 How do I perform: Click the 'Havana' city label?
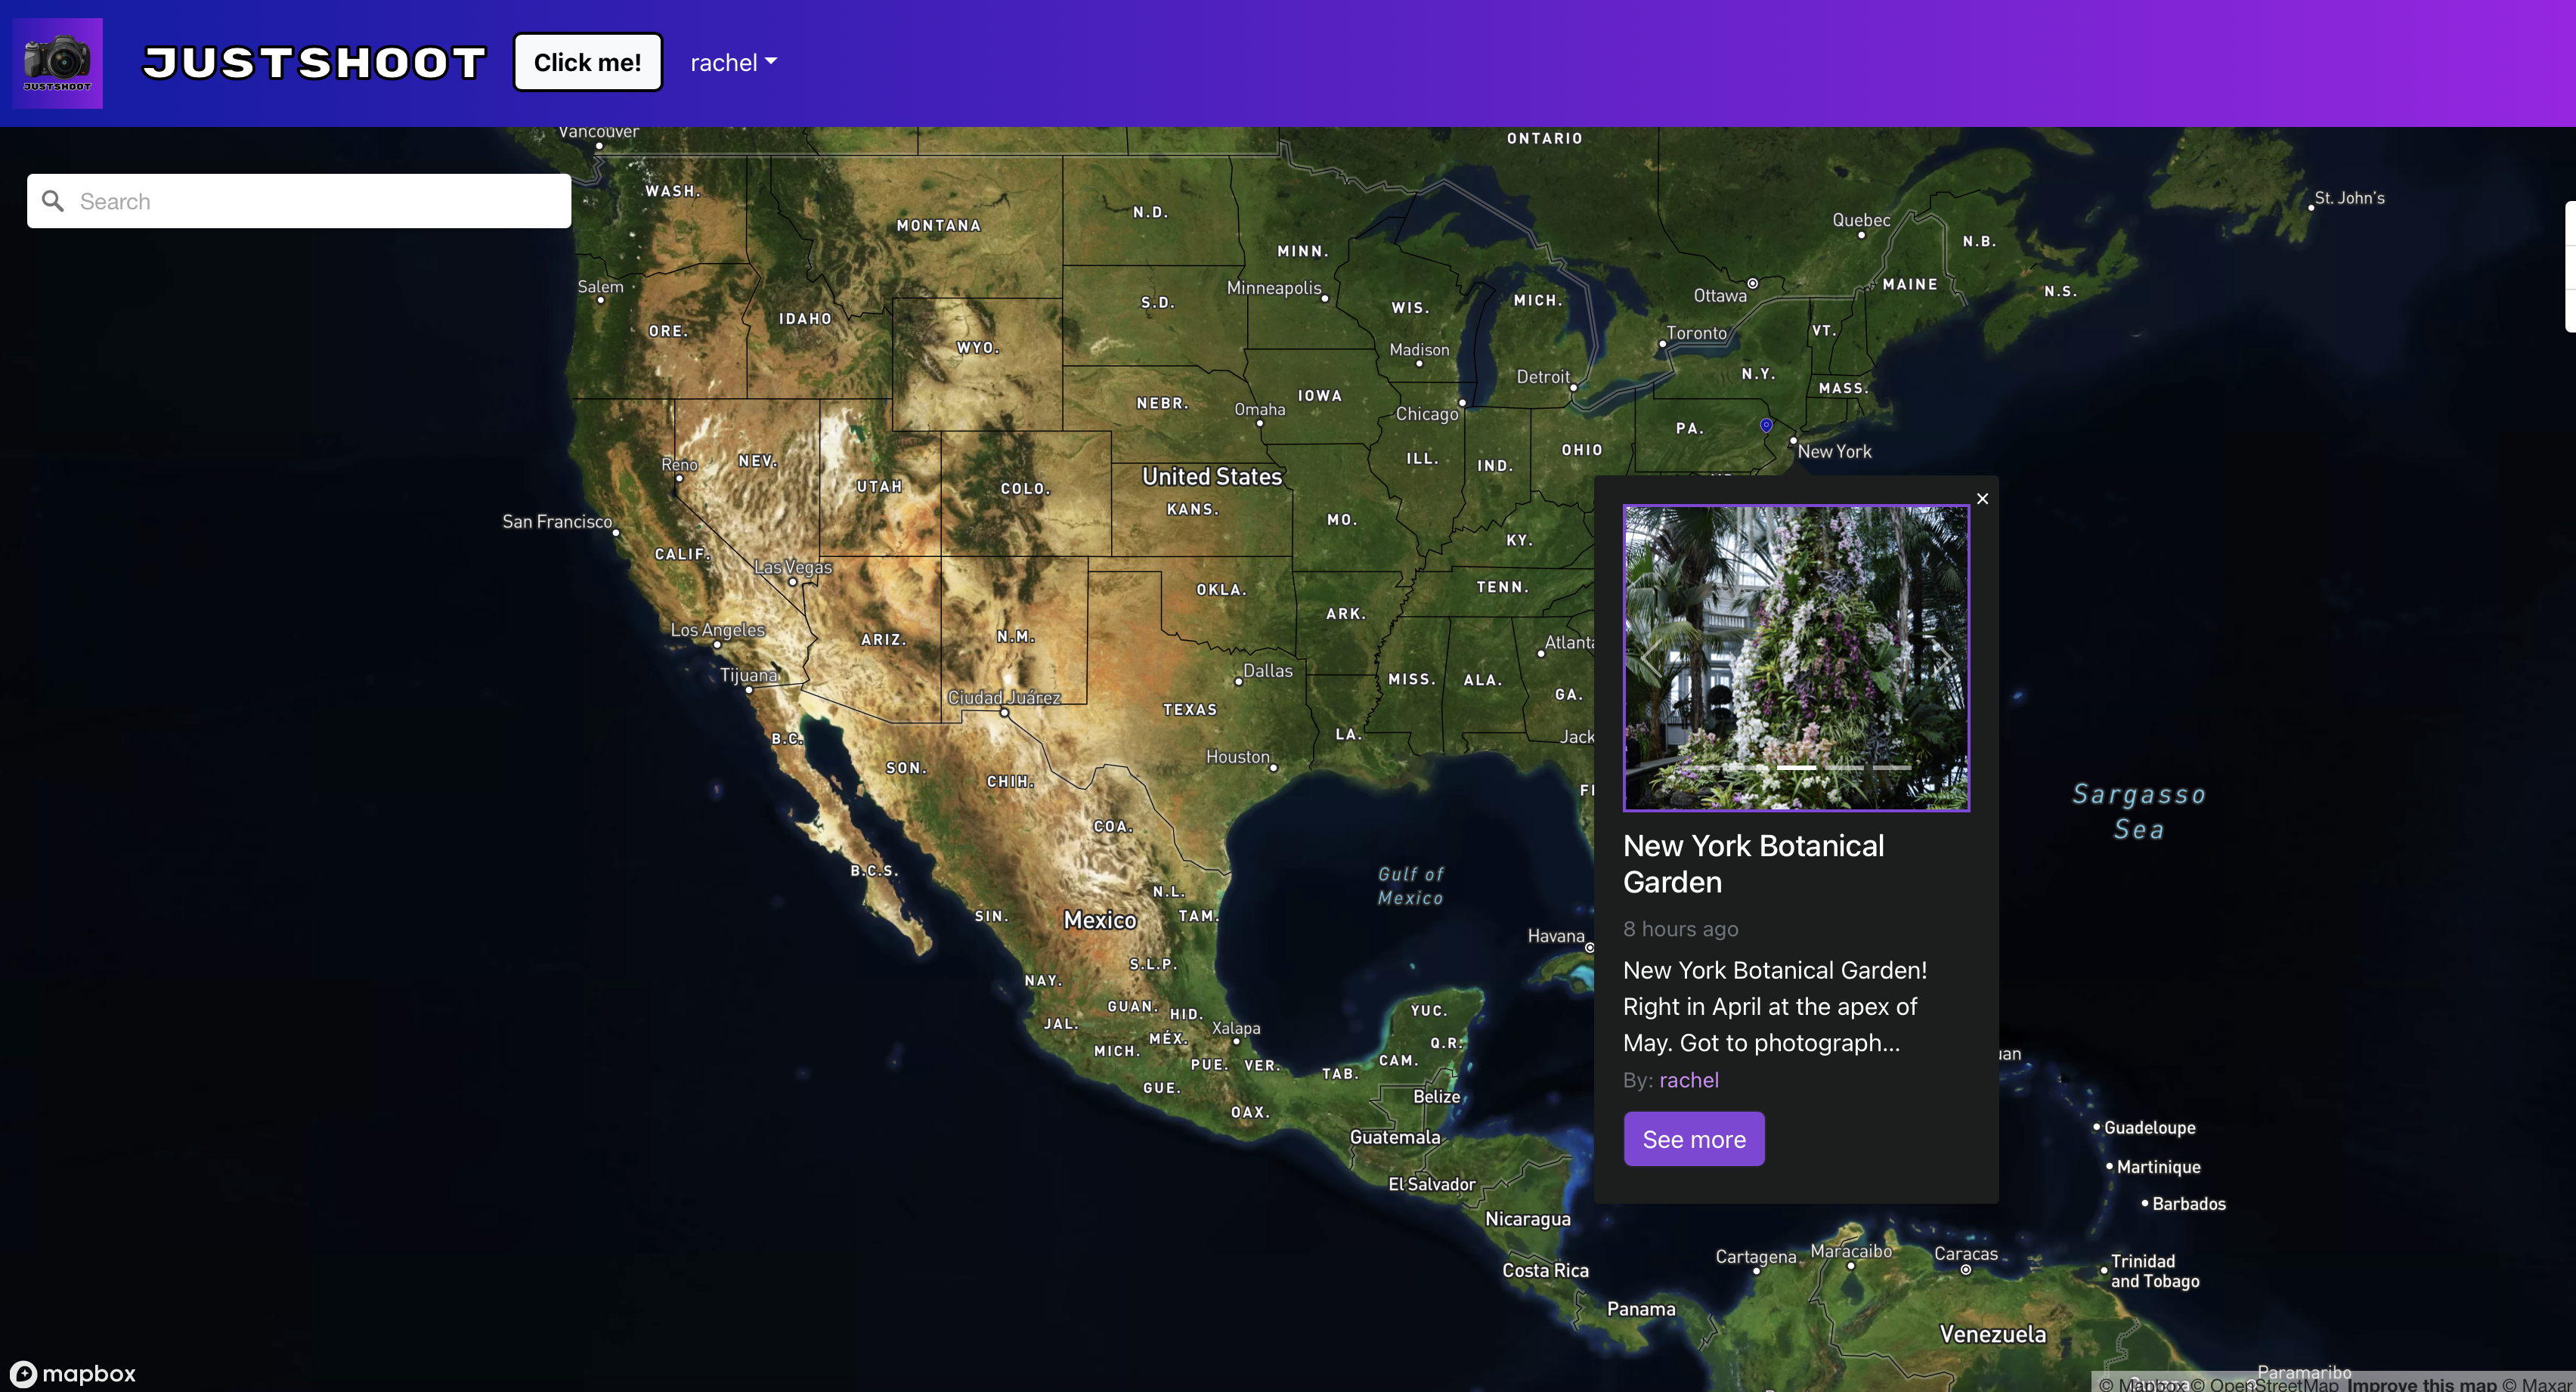click(1555, 936)
